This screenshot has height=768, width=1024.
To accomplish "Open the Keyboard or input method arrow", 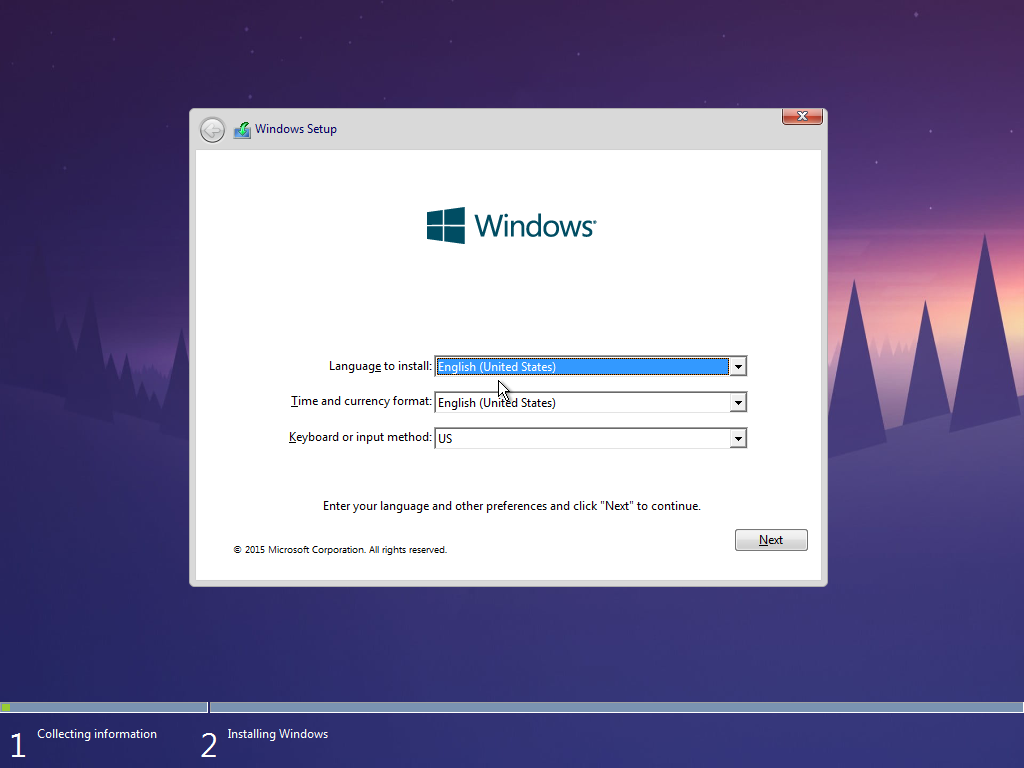I will [738, 439].
